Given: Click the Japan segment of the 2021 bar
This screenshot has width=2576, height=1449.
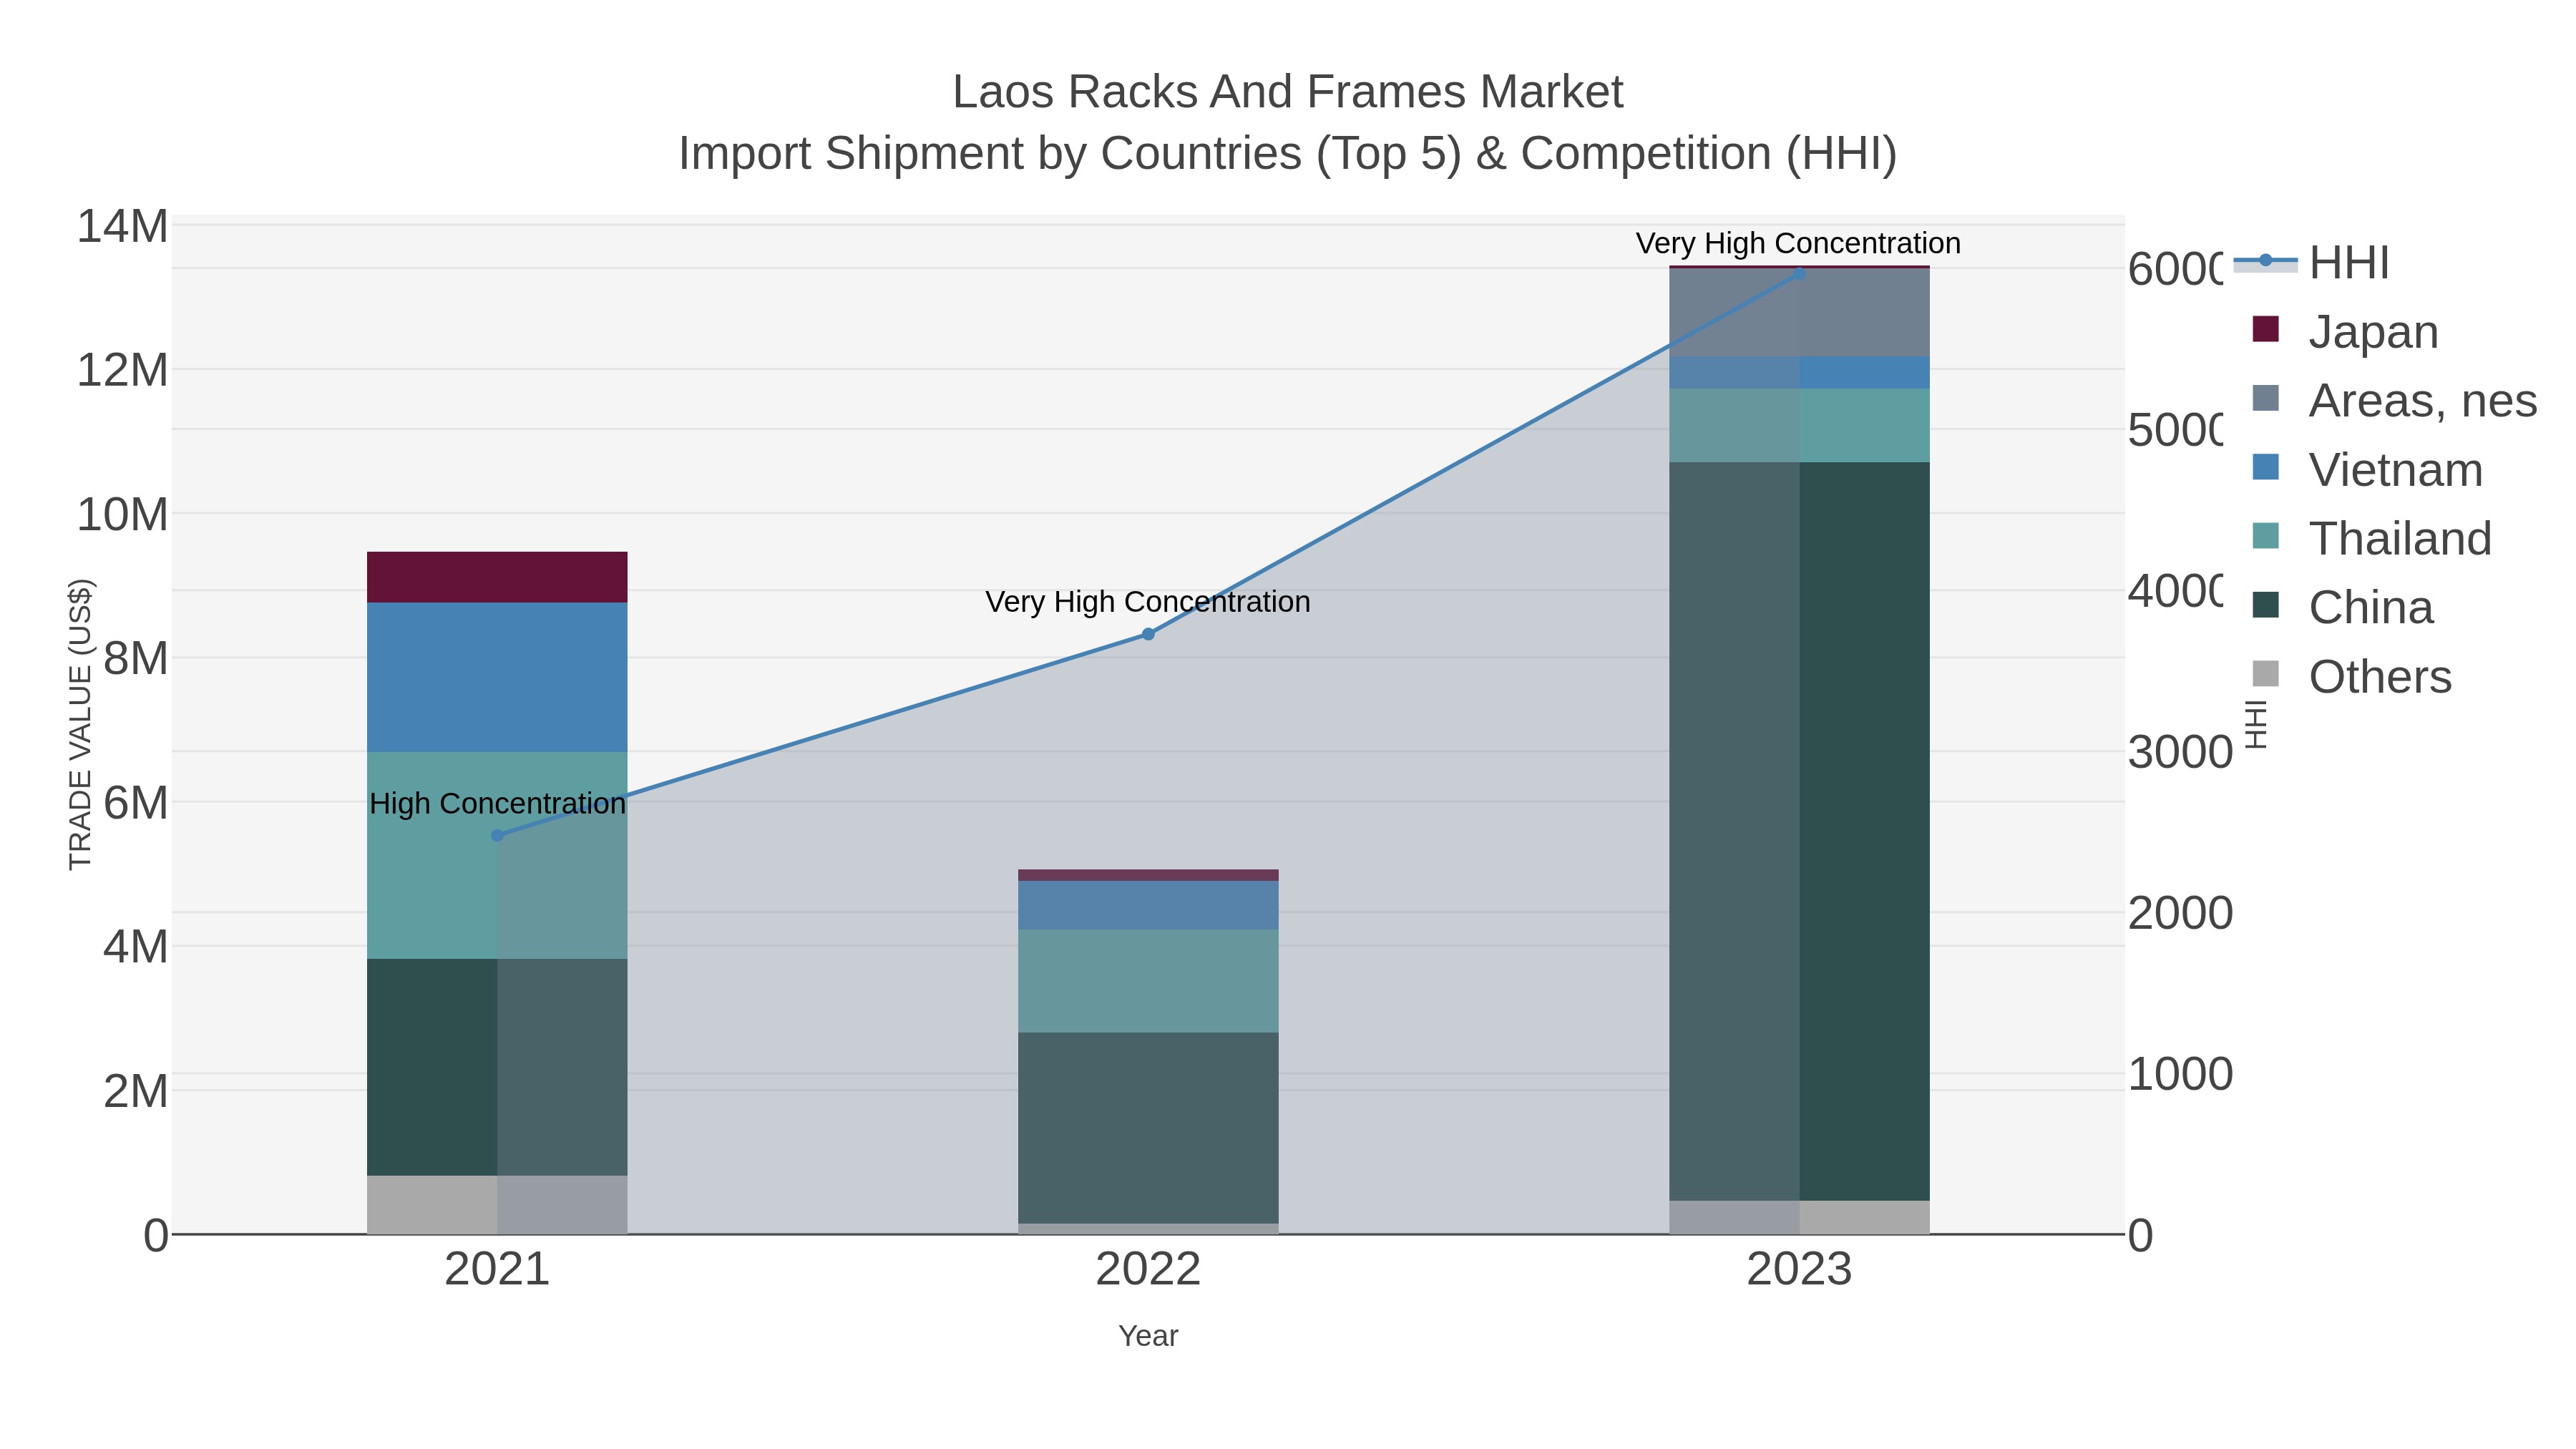Looking at the screenshot, I should click(497, 577).
